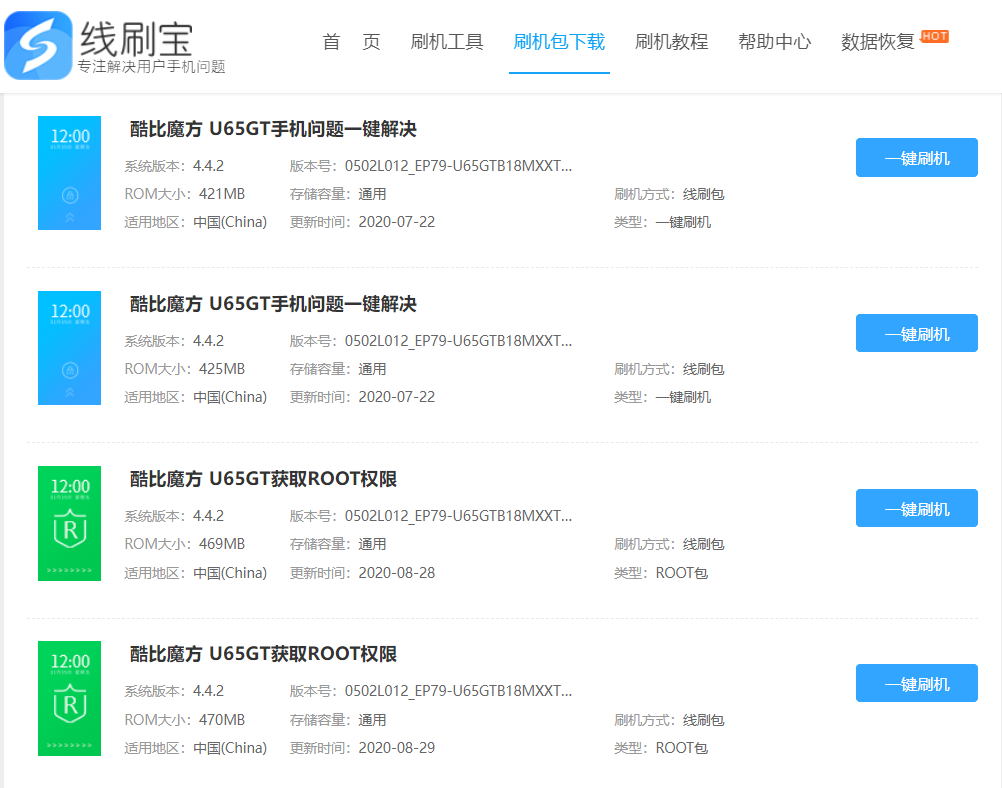Click the 线刷宝 logo icon
Viewport: 1002px width, 788px height.
pyautogui.click(x=38, y=45)
